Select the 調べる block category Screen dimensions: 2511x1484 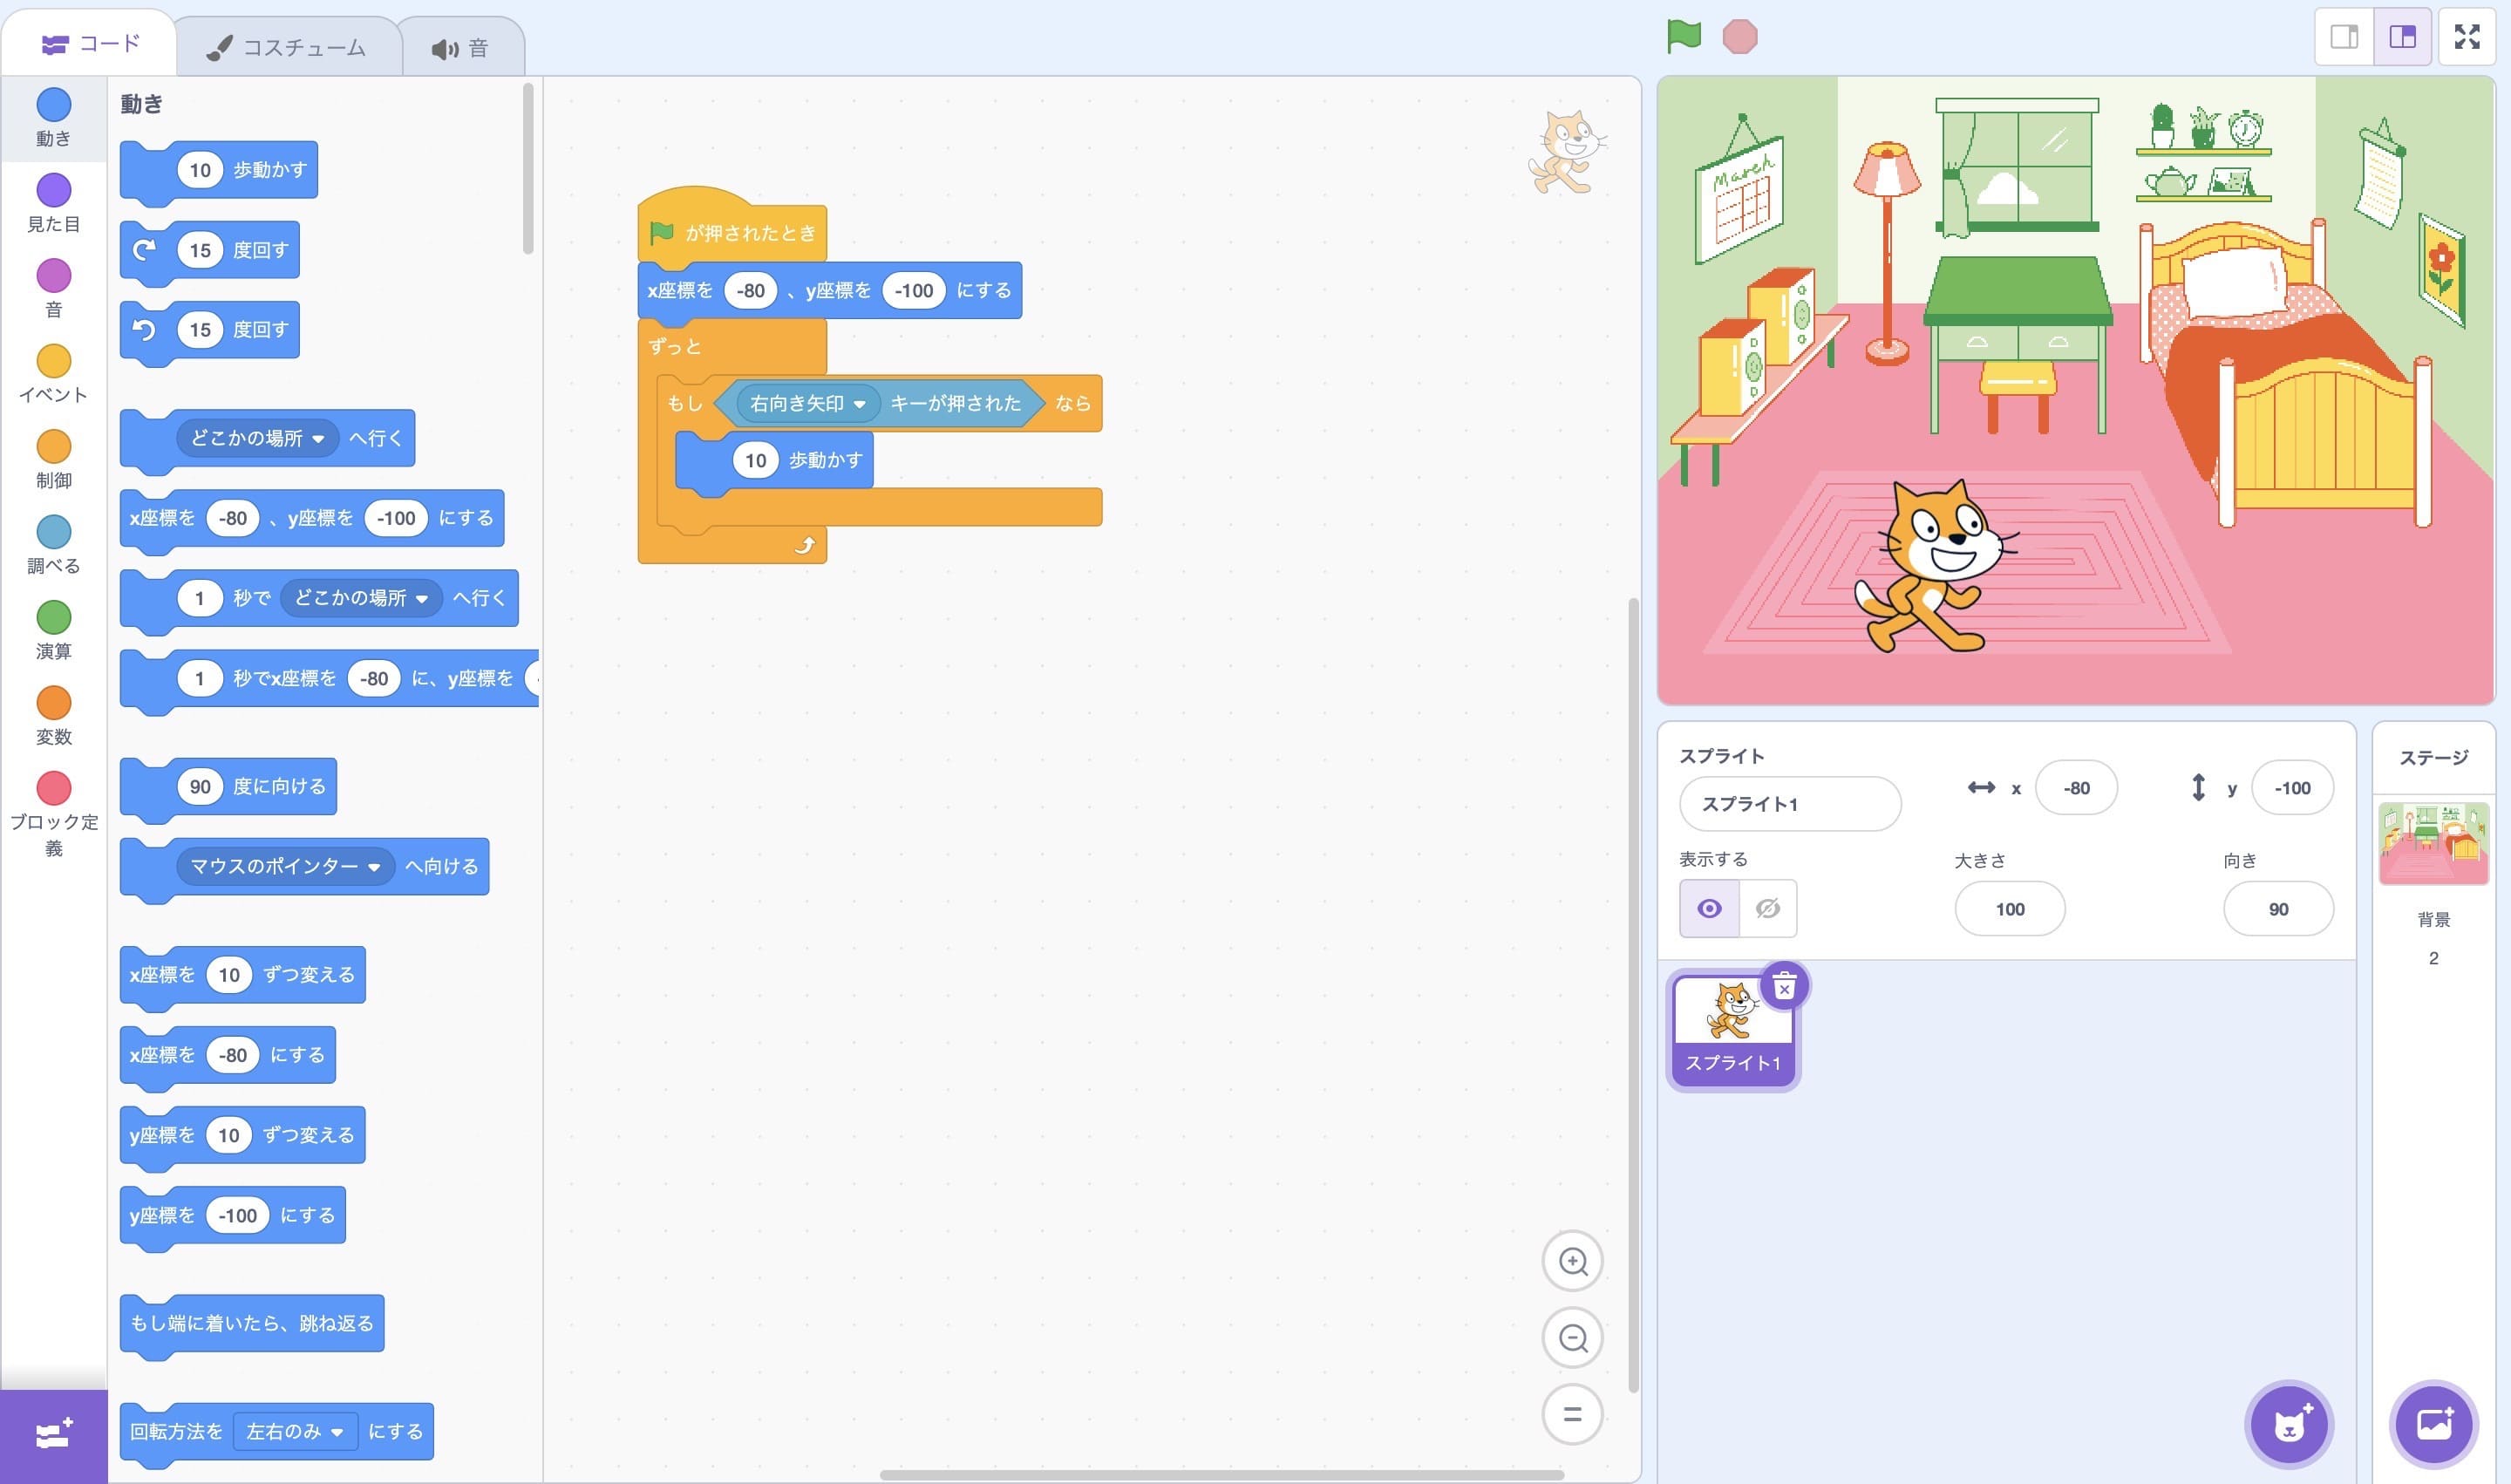pos(54,545)
